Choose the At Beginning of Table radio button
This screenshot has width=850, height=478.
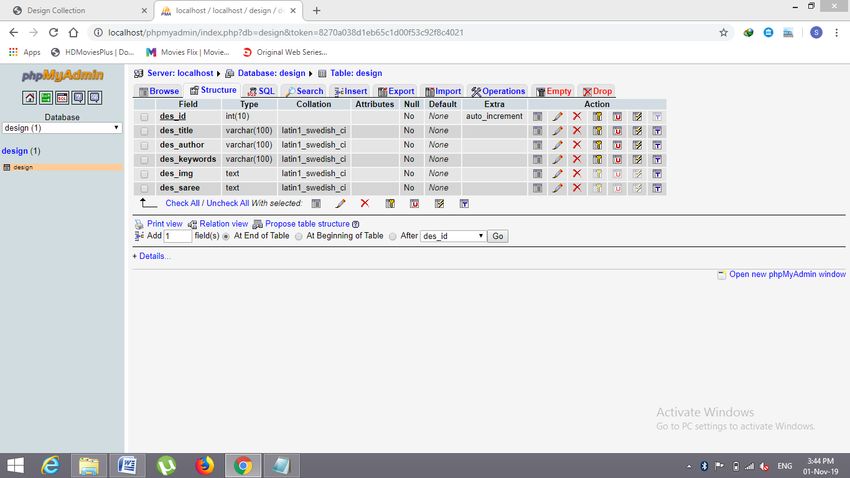click(300, 237)
